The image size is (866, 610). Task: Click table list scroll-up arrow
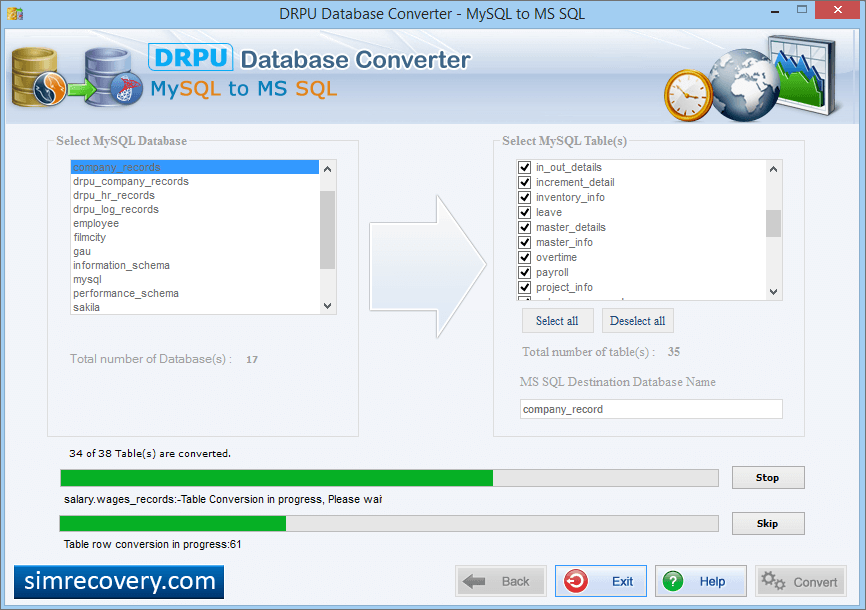[x=773, y=169]
